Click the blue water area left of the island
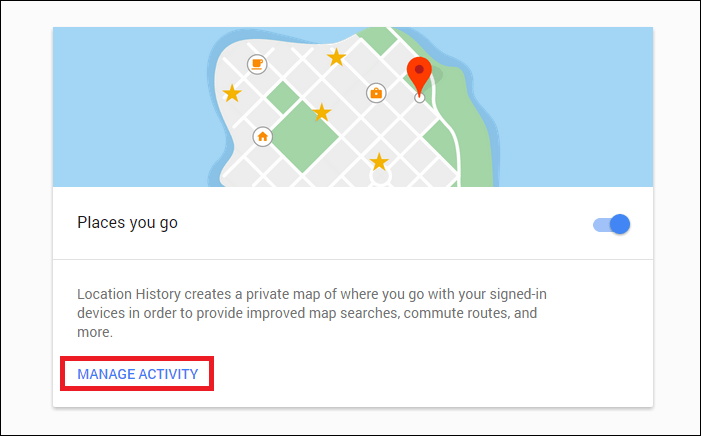Image resolution: width=701 pixels, height=436 pixels. coord(130,107)
